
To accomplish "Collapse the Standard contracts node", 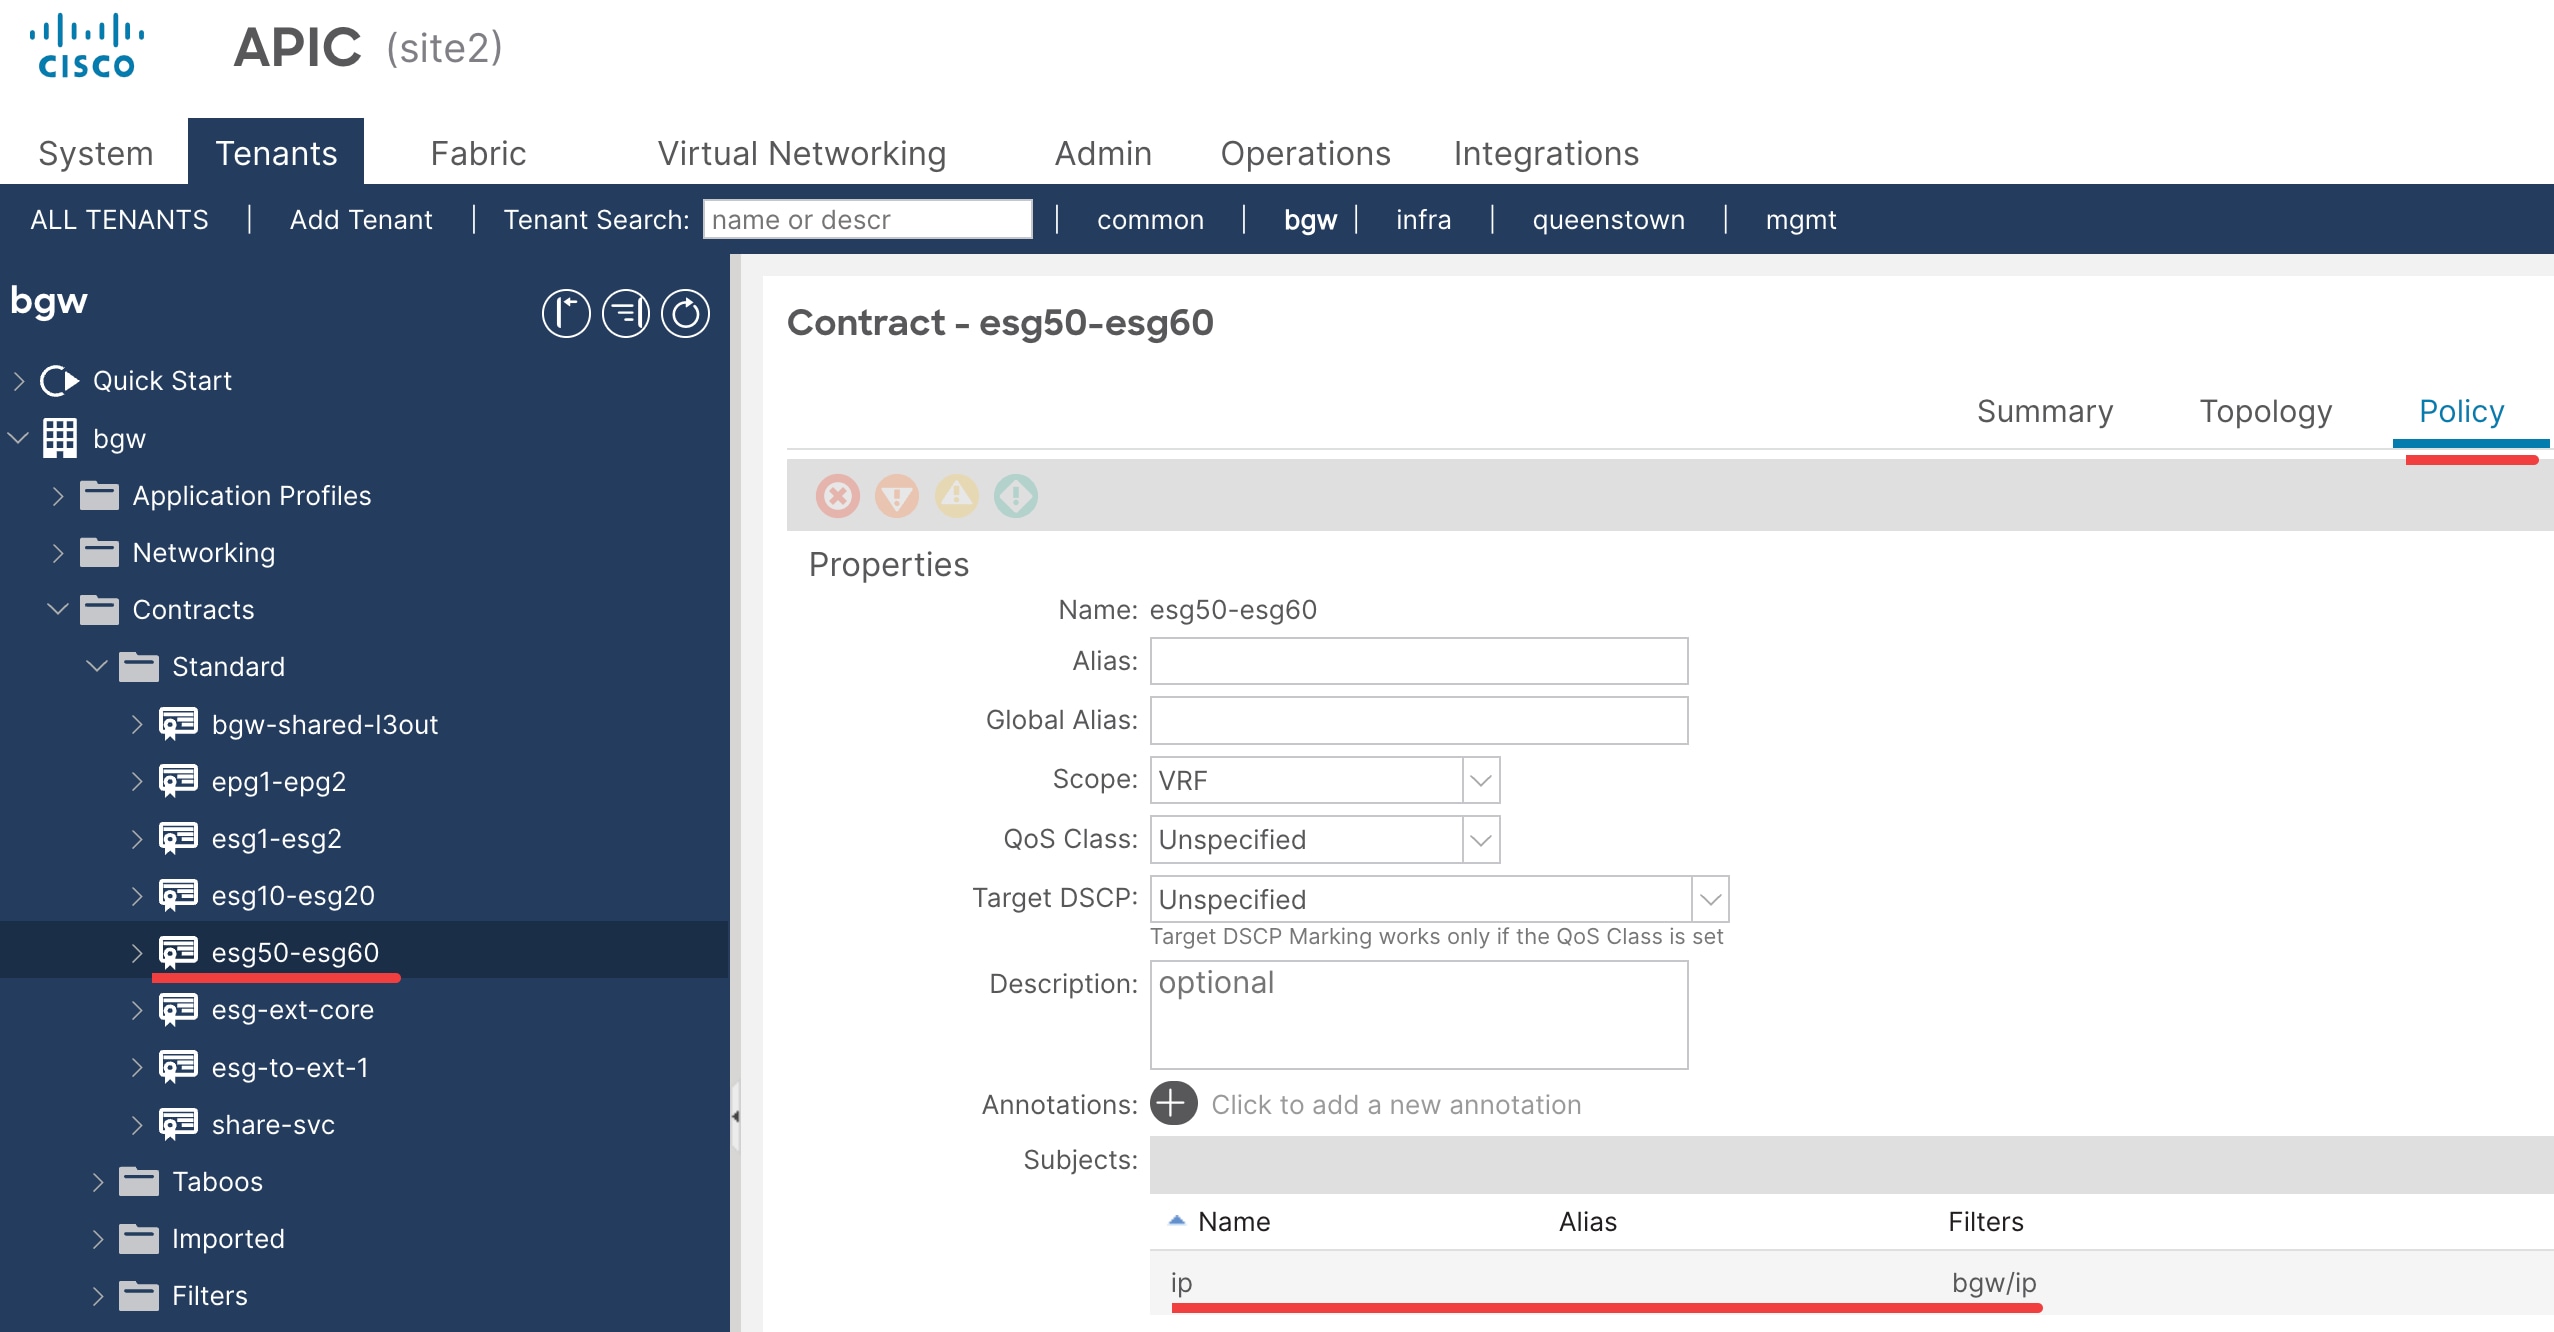I will pyautogui.click(x=97, y=666).
